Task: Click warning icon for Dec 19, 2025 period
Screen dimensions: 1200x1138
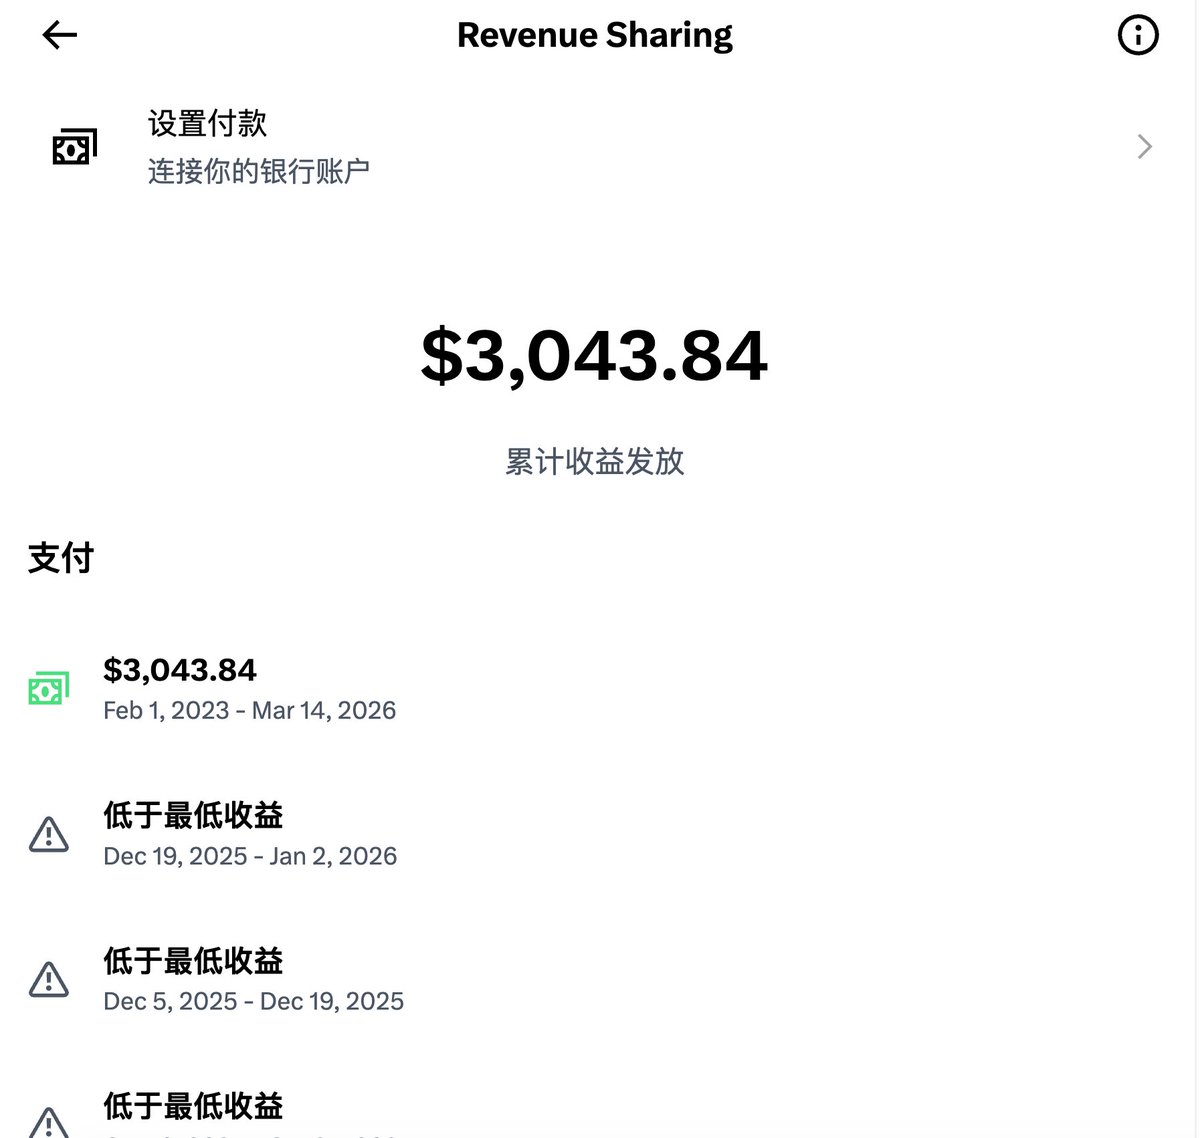Action: pyautogui.click(x=49, y=834)
